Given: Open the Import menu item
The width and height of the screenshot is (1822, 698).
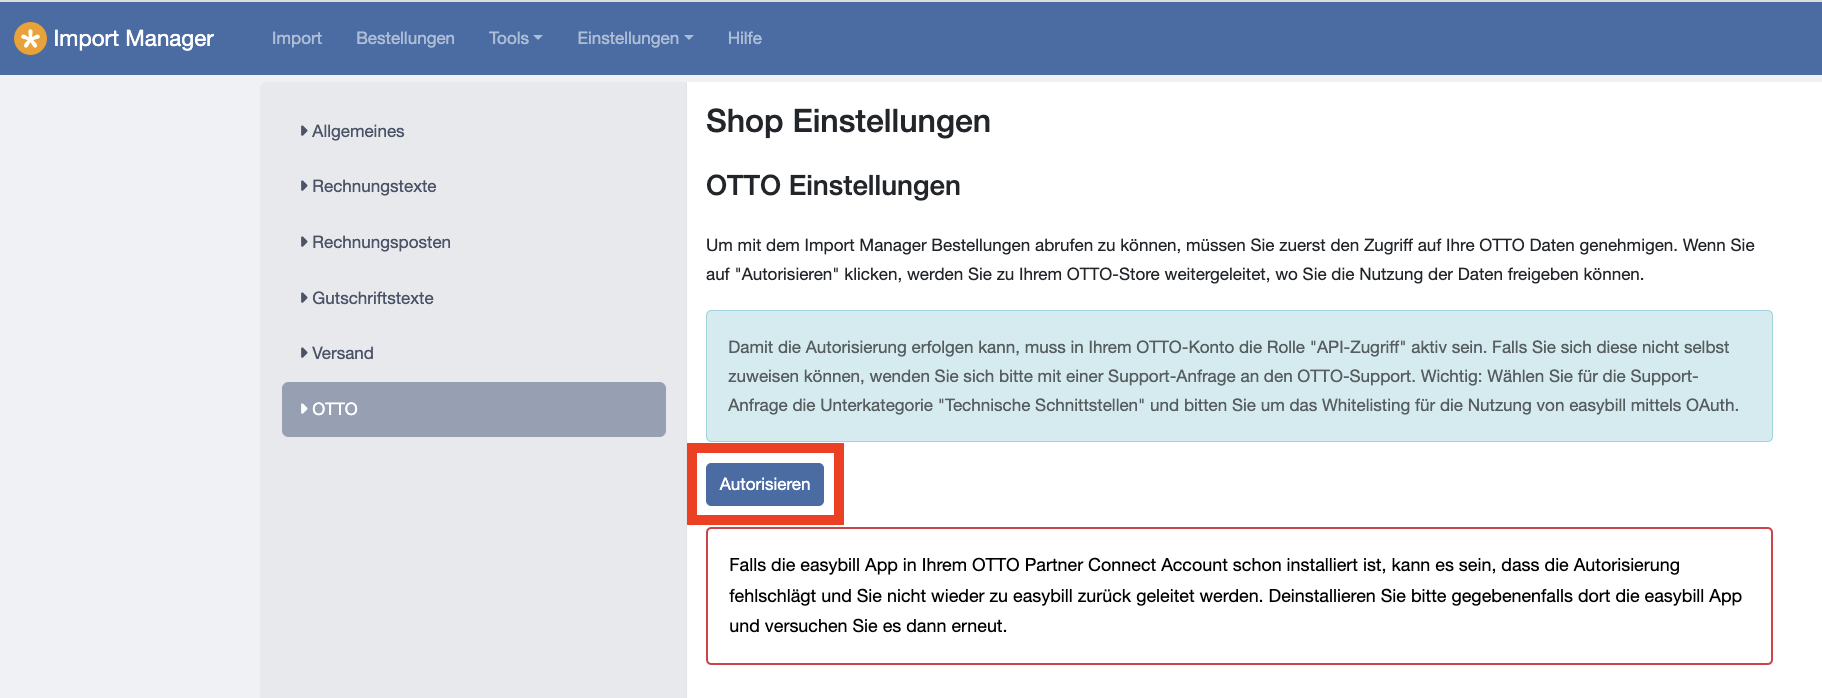Looking at the screenshot, I should (x=297, y=38).
